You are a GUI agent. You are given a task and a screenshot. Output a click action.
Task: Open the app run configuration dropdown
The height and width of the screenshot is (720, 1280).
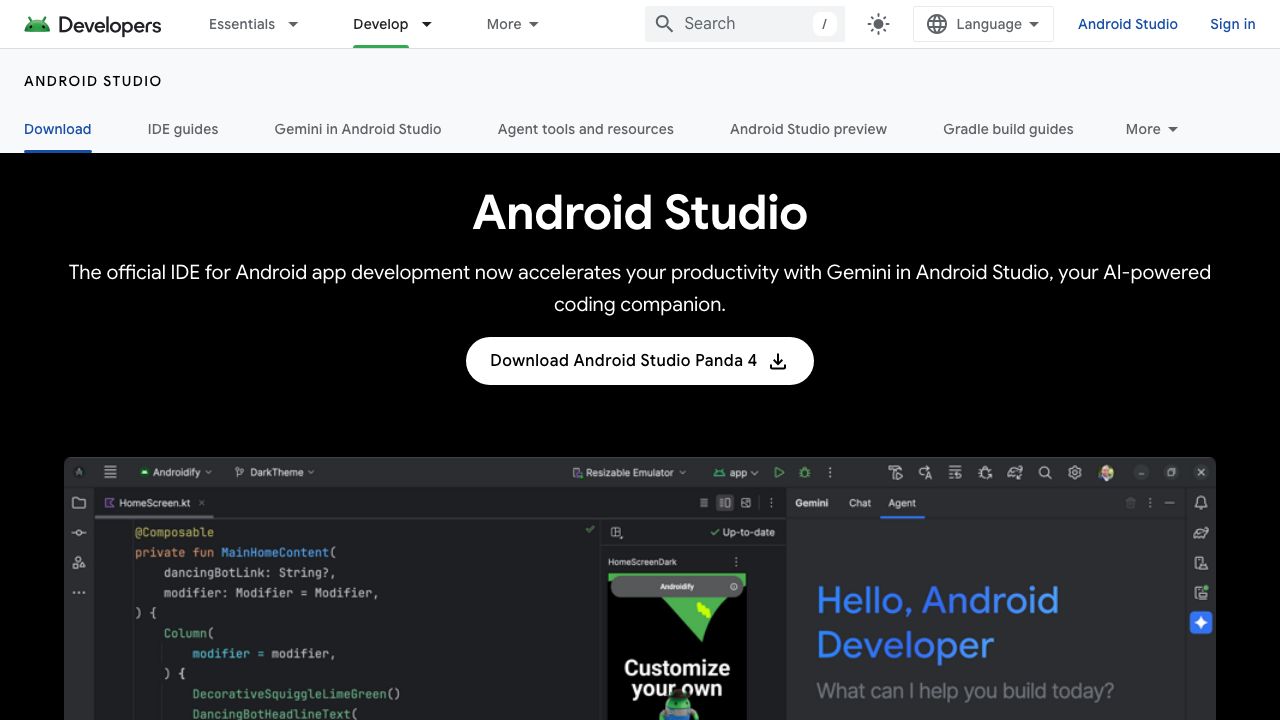tap(736, 472)
